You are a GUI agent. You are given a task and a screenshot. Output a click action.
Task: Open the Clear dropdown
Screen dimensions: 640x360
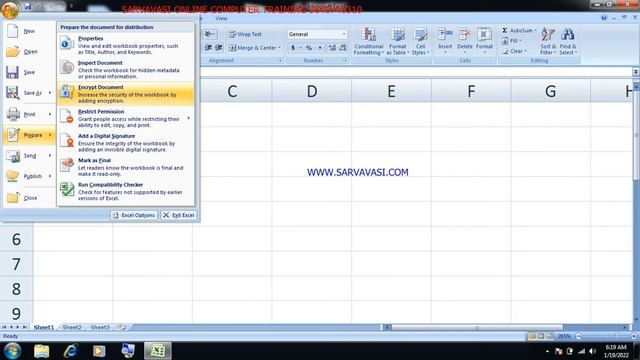coord(514,51)
